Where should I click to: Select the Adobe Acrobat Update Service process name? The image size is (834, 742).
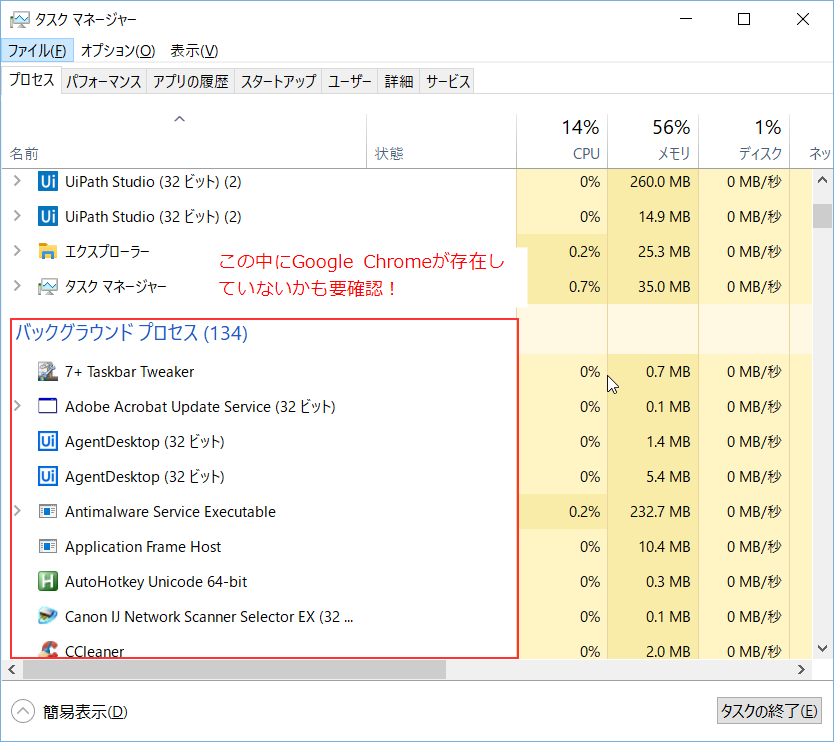pyautogui.click(x=200, y=406)
